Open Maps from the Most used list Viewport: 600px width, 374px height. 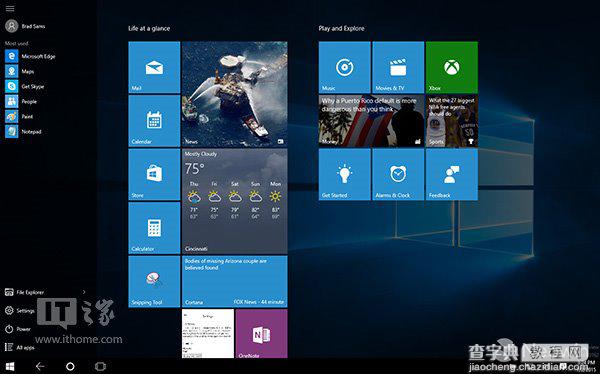pyautogui.click(x=20, y=71)
